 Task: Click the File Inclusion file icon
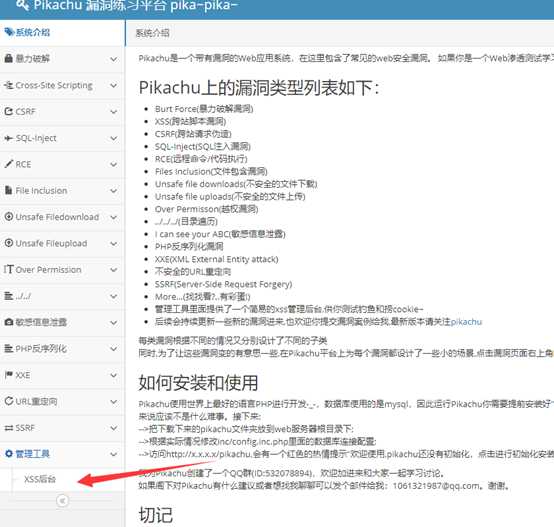8,190
